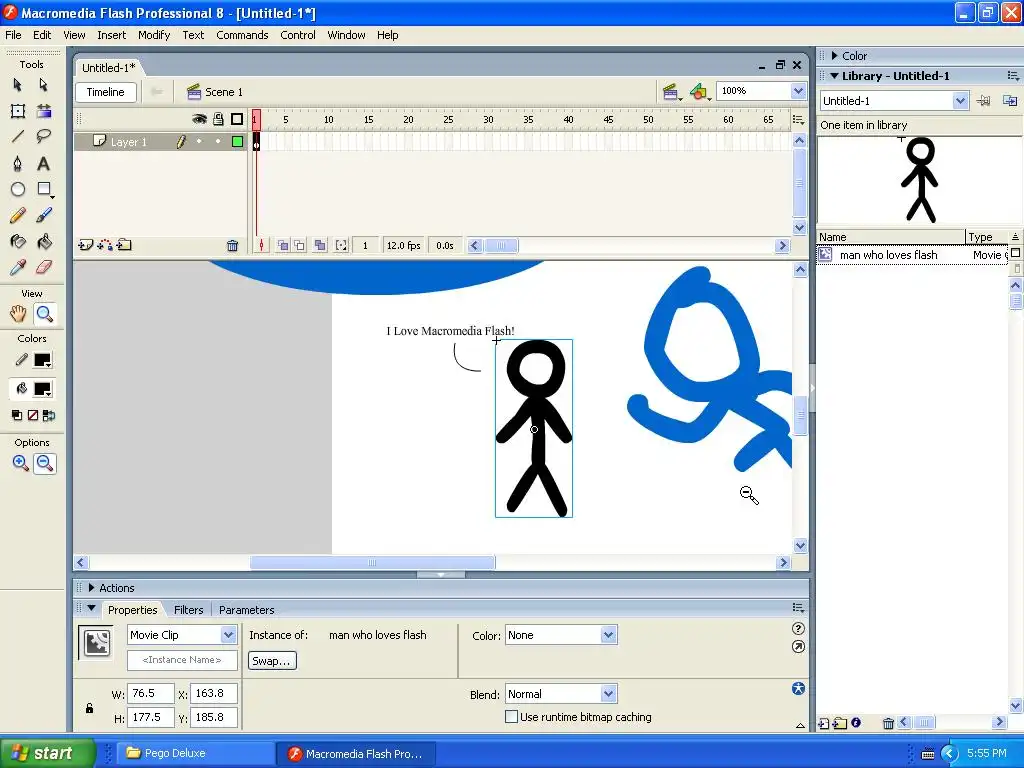
Task: Click Onion Skin button in timeline
Action: [x=283, y=246]
